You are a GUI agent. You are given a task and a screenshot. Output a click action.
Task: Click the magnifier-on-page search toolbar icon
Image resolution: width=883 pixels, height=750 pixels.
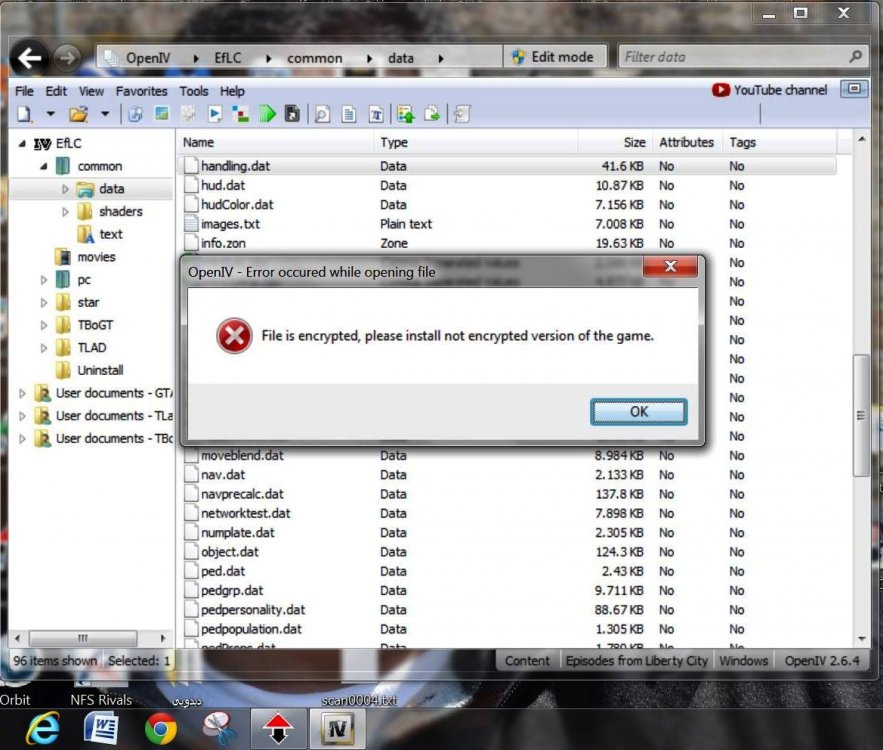322,114
